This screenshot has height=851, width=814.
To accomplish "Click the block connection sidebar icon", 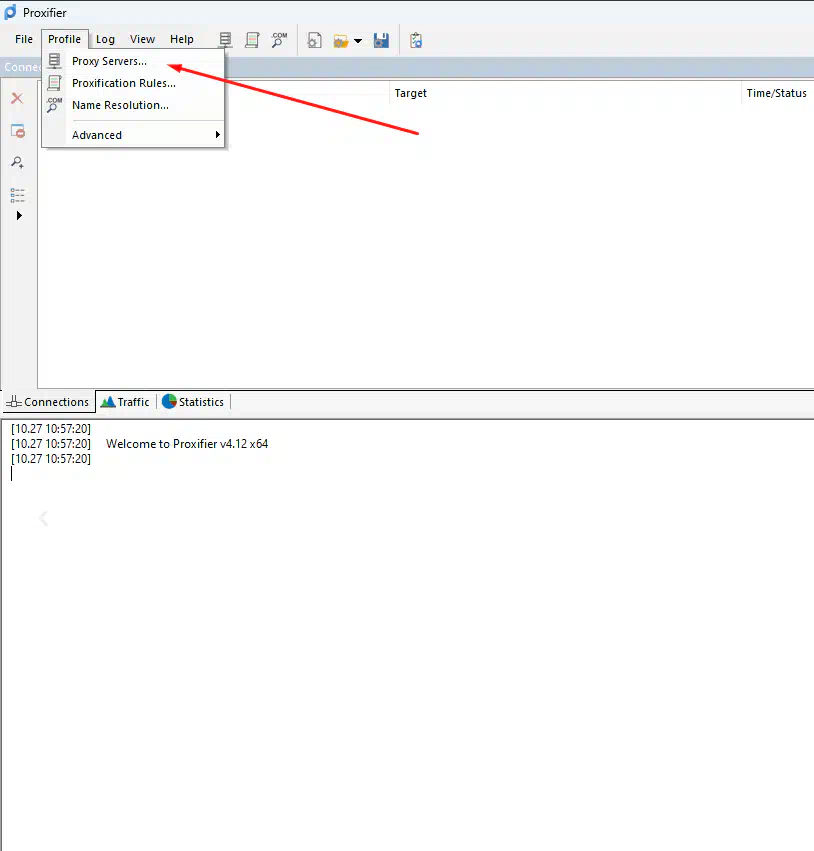I will click(18, 131).
